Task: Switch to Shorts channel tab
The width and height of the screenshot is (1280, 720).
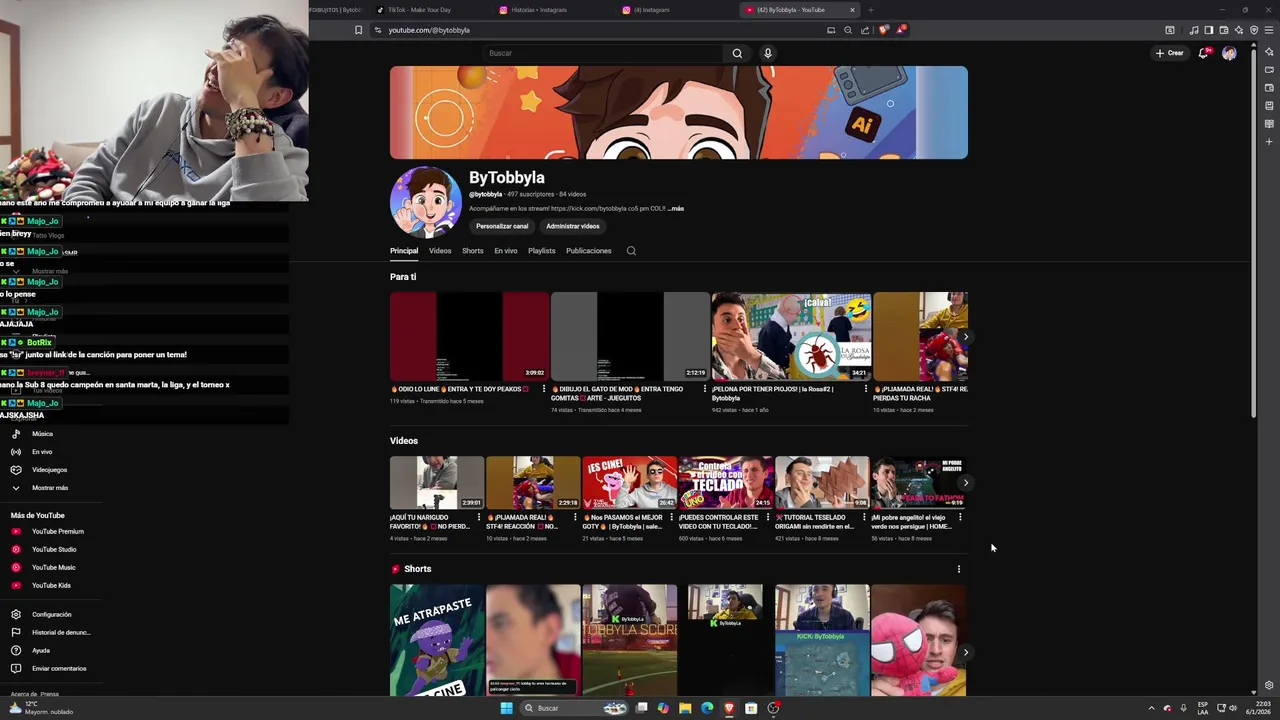Action: [x=473, y=251]
